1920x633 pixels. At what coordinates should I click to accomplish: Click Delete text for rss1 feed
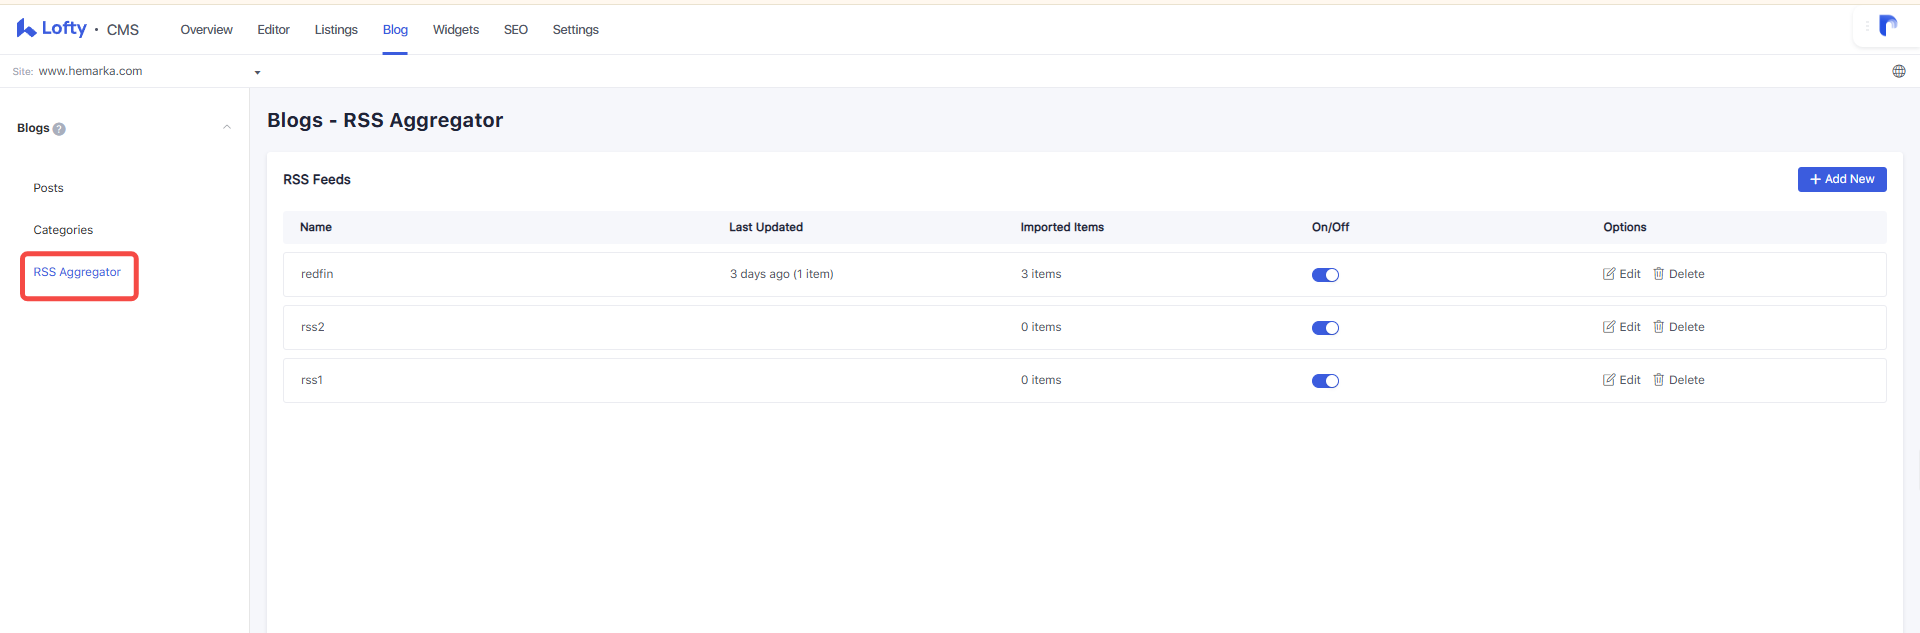(x=1687, y=380)
